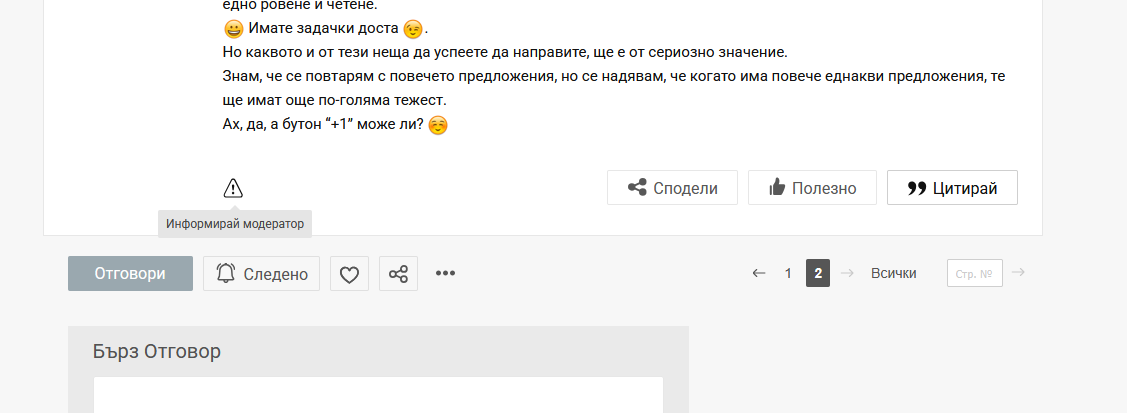Select current page 2 in pagination
1127x413 pixels.
[818, 273]
